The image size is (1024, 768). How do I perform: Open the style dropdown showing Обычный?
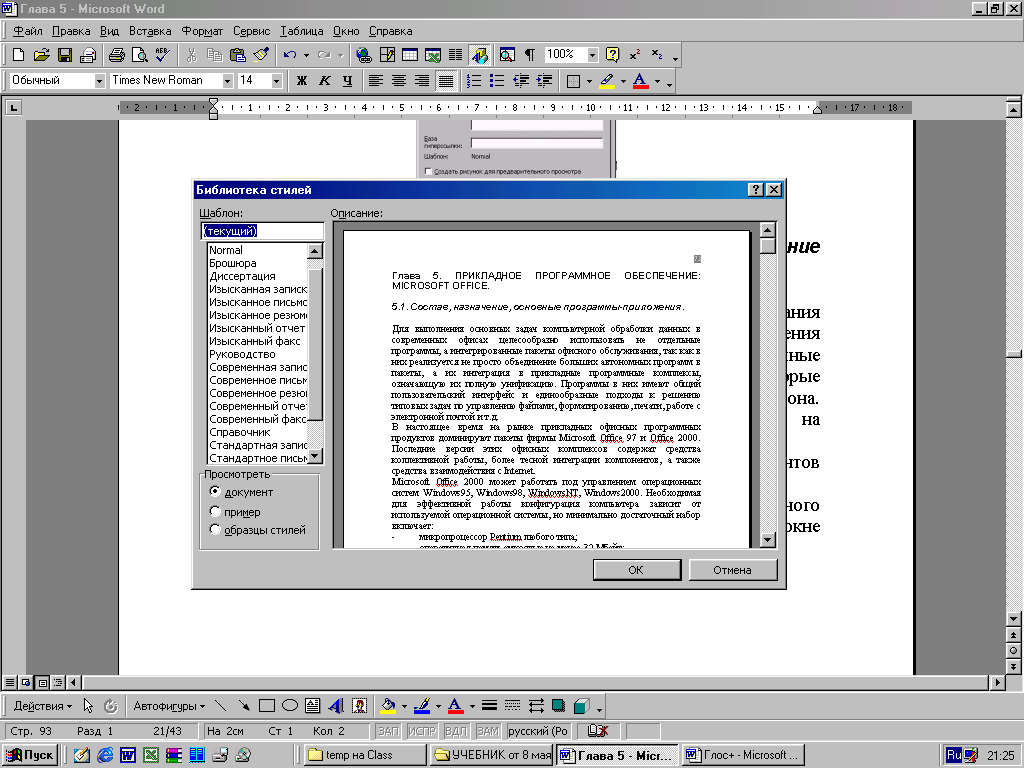99,80
